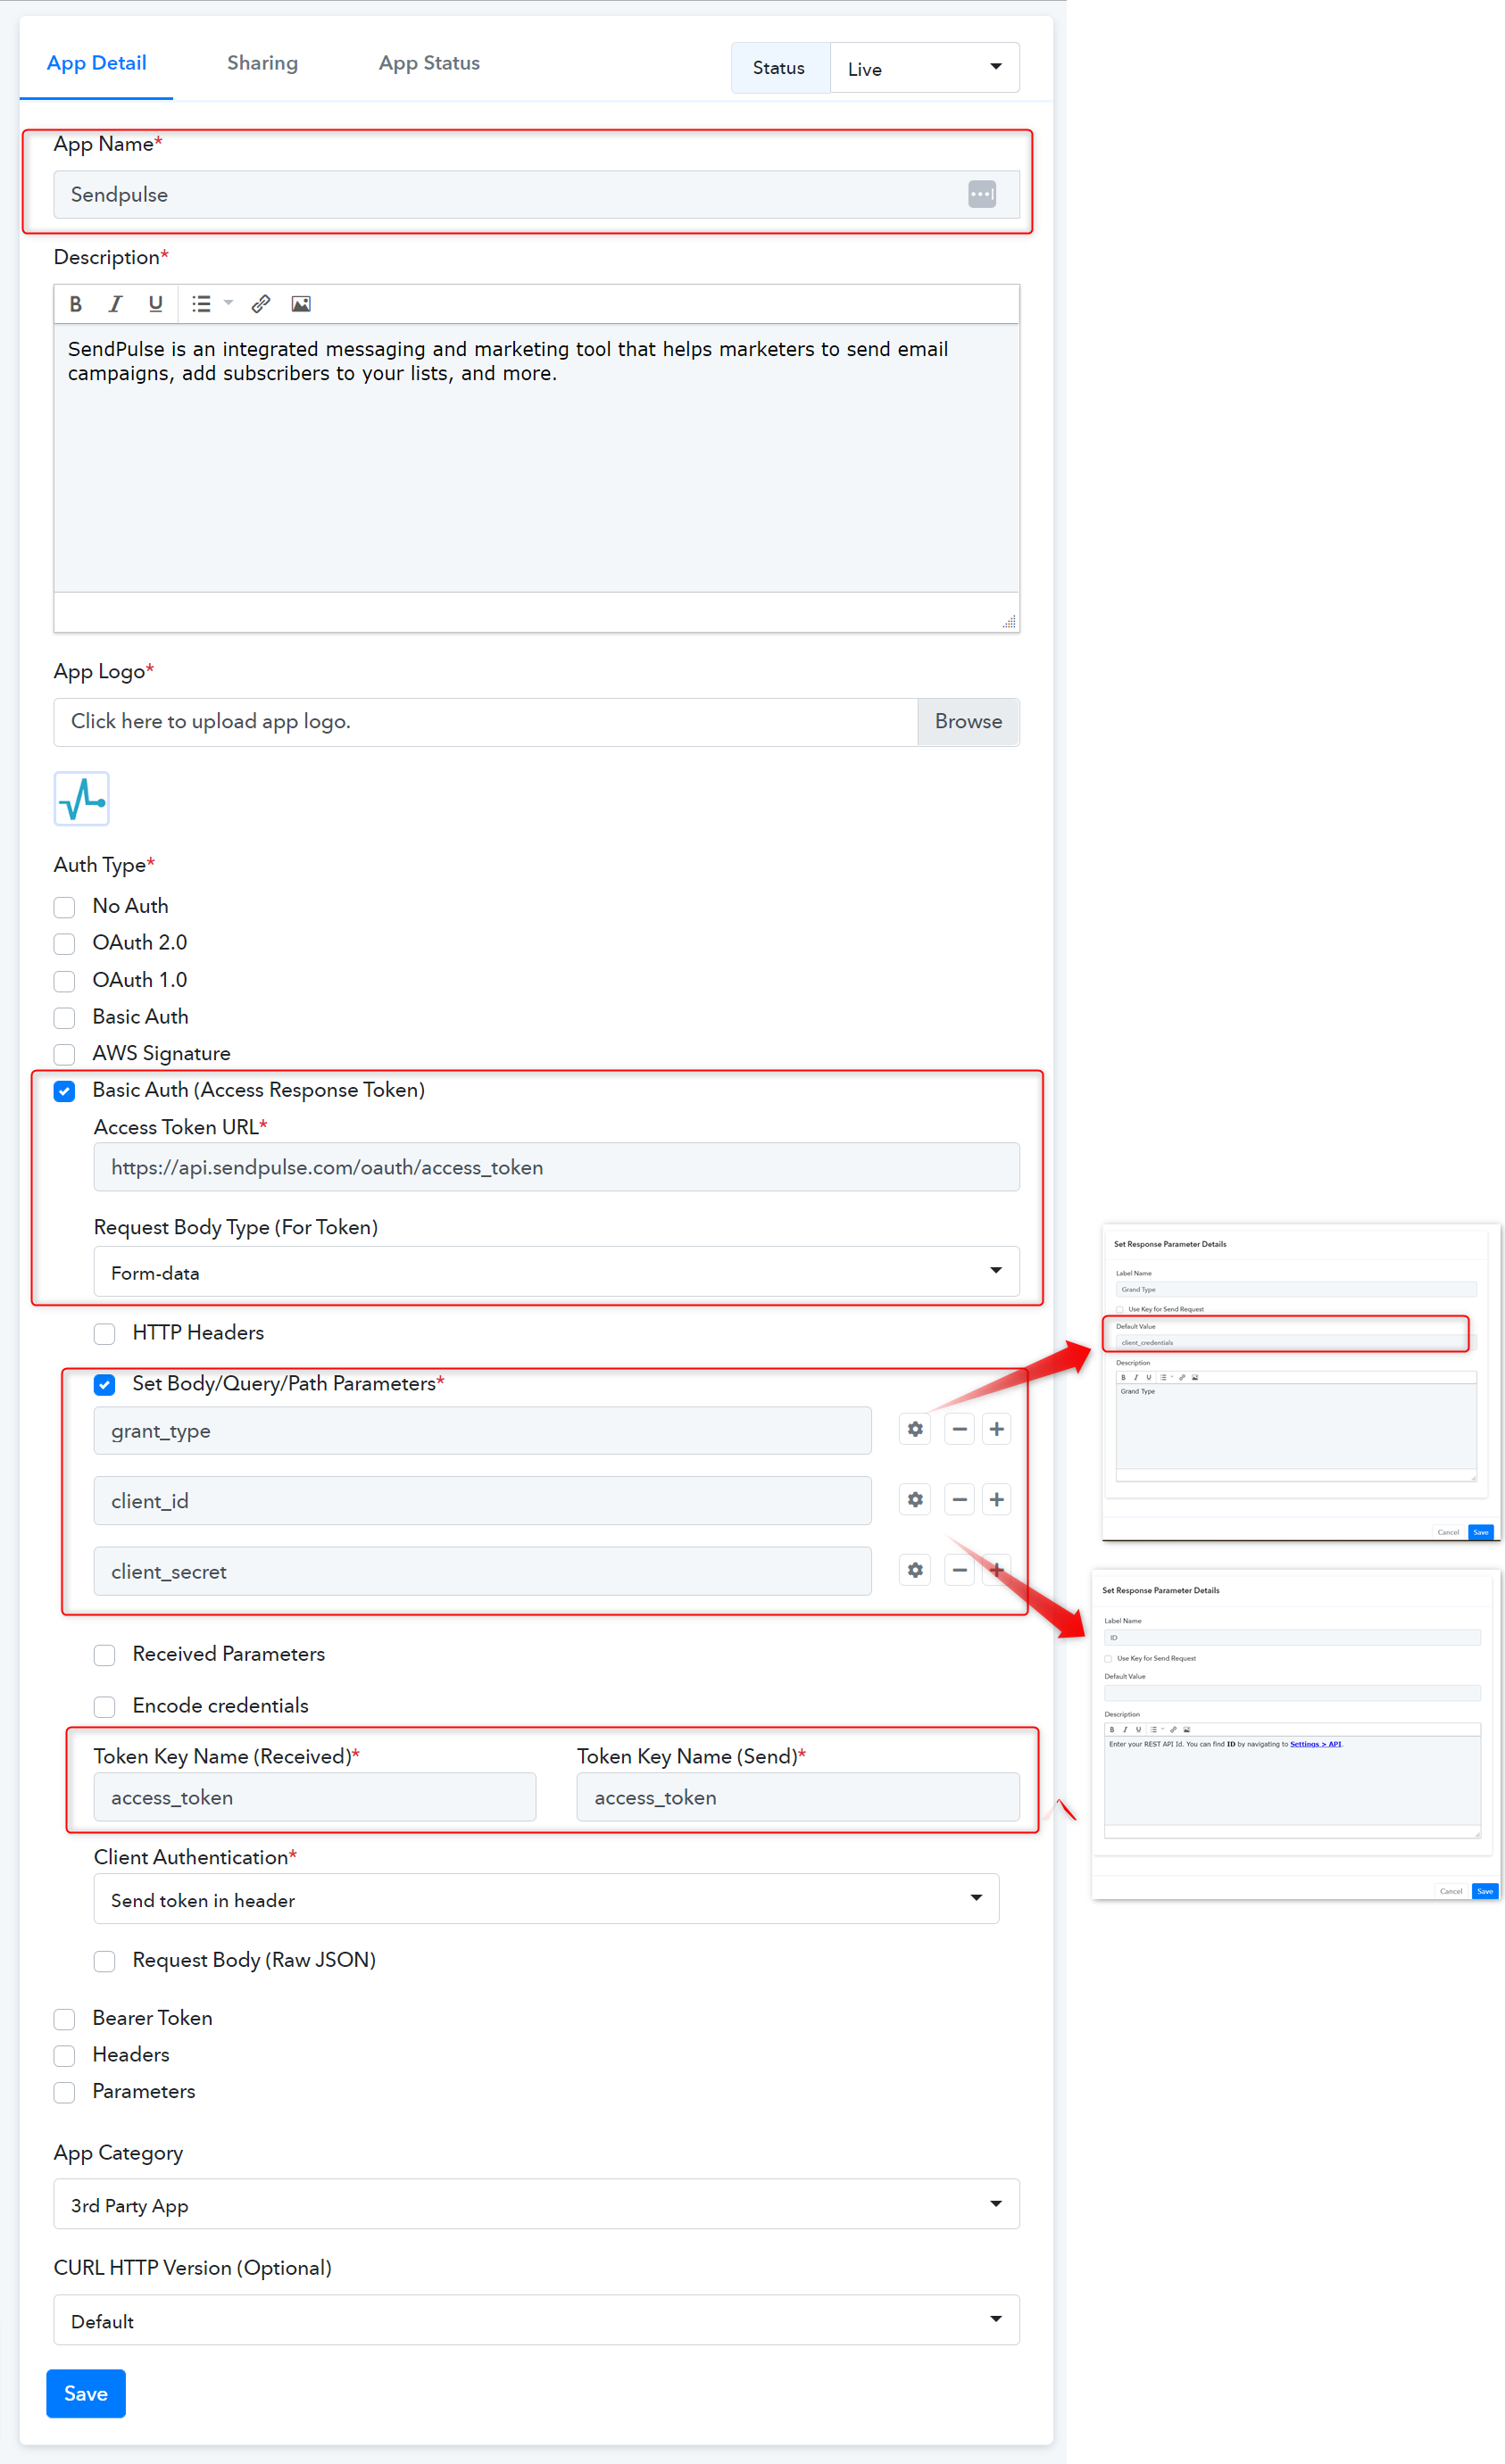The width and height of the screenshot is (1505, 2464).
Task: Select the Bearer Token auth type
Action: (x=65, y=2019)
